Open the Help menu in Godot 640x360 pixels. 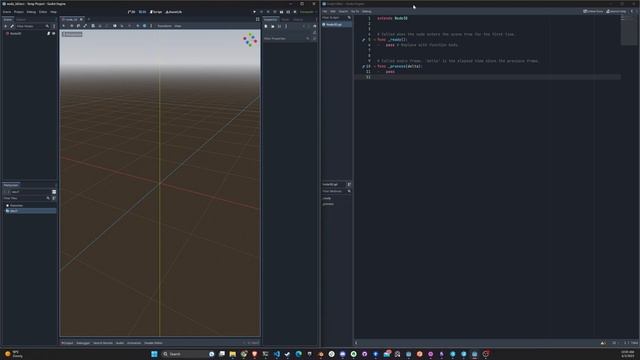click(53, 12)
